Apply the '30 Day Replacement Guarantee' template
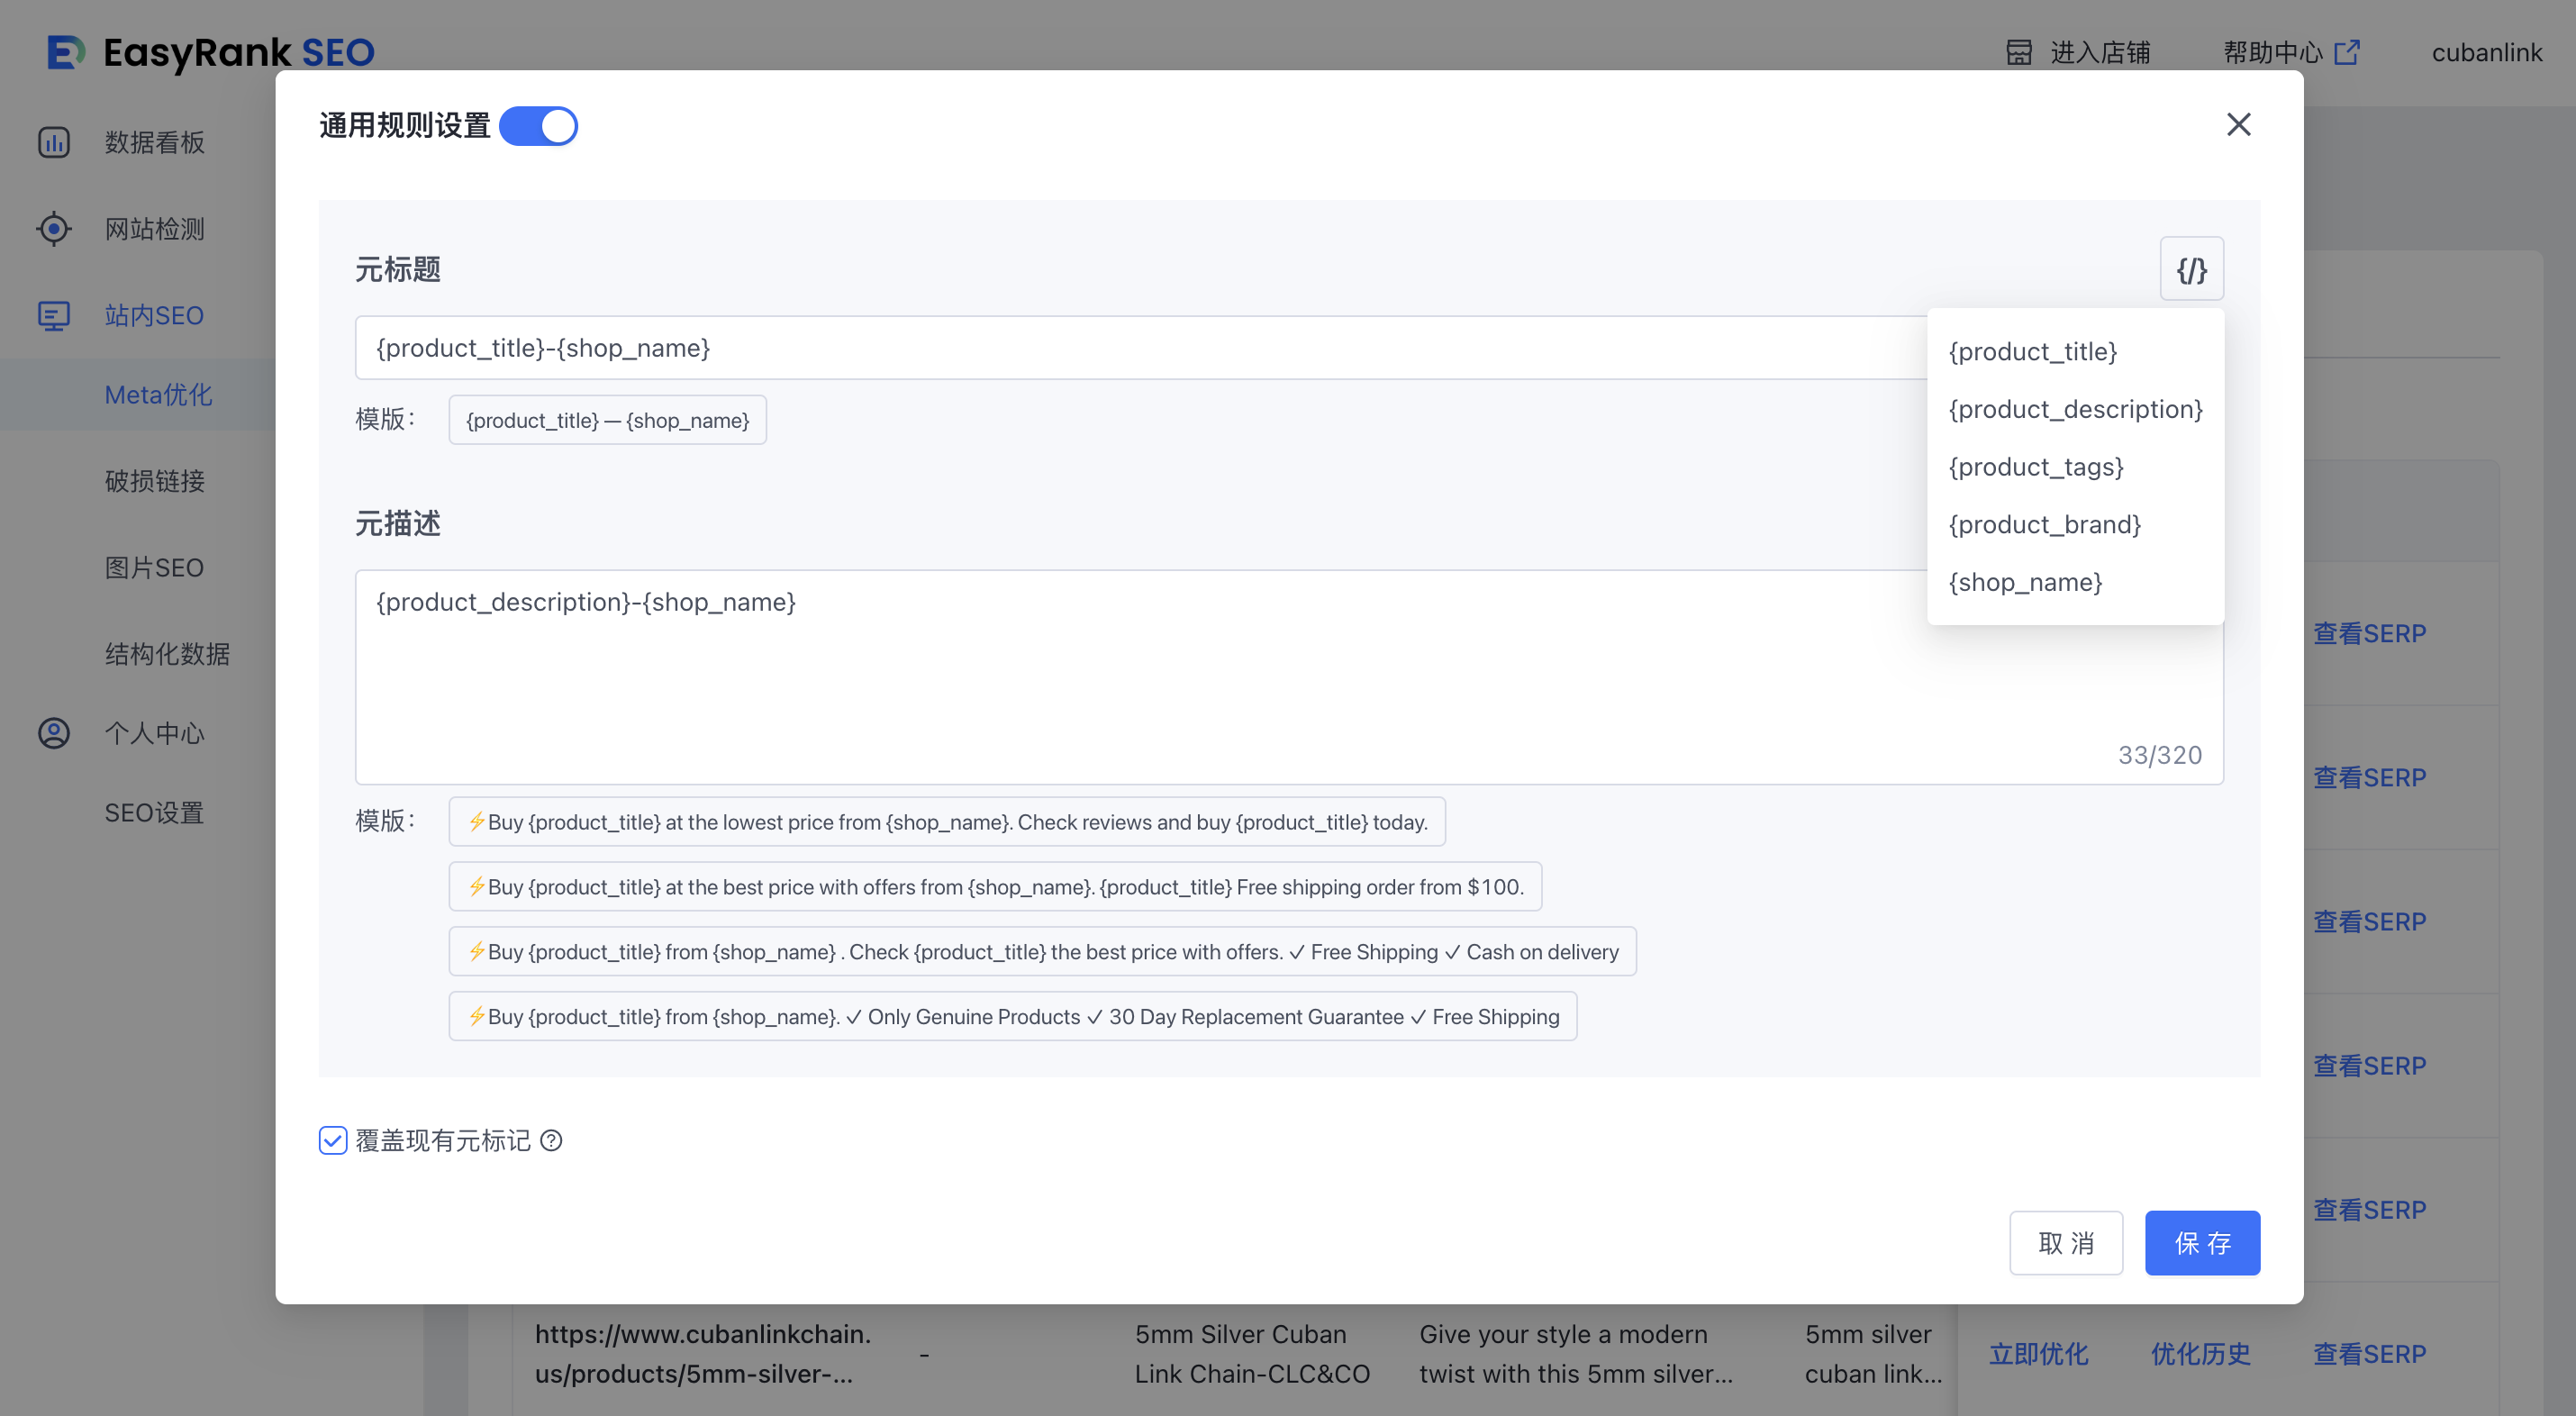2576x1416 pixels. tap(1012, 1017)
